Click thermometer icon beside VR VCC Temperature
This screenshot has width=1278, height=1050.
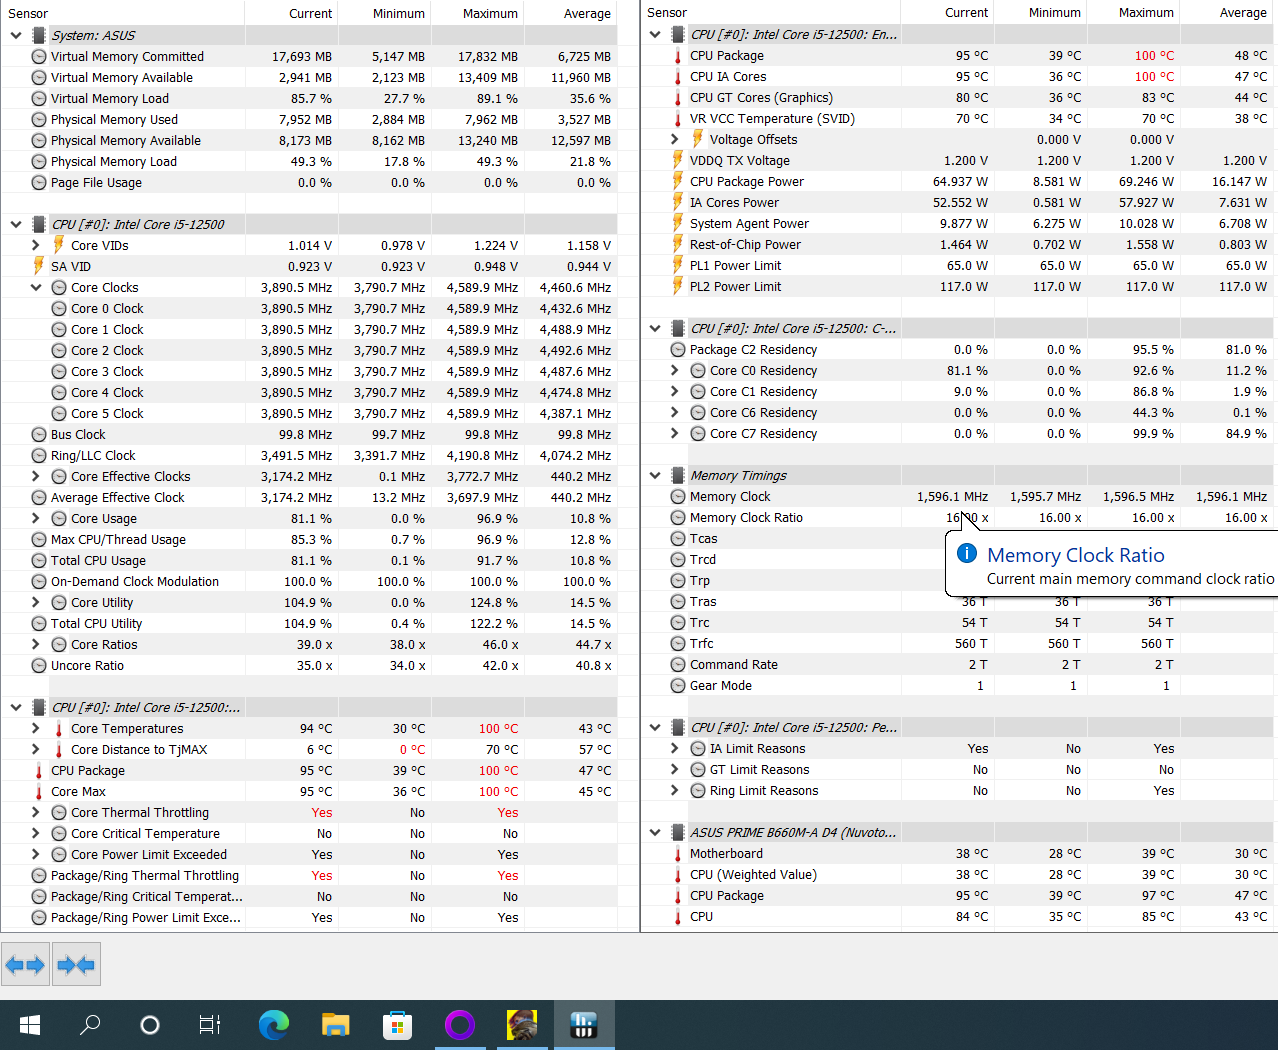point(678,118)
